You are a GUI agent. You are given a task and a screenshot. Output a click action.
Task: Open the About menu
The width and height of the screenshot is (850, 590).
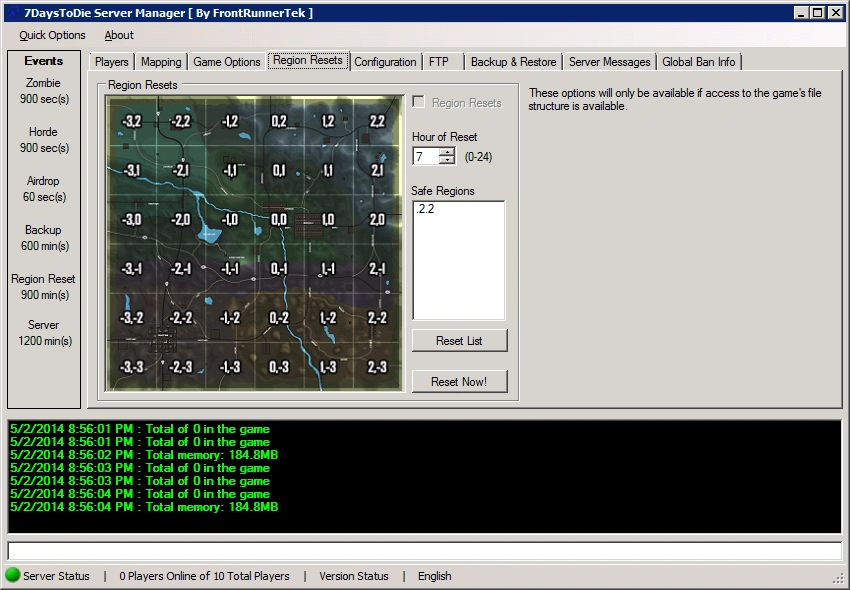[119, 35]
